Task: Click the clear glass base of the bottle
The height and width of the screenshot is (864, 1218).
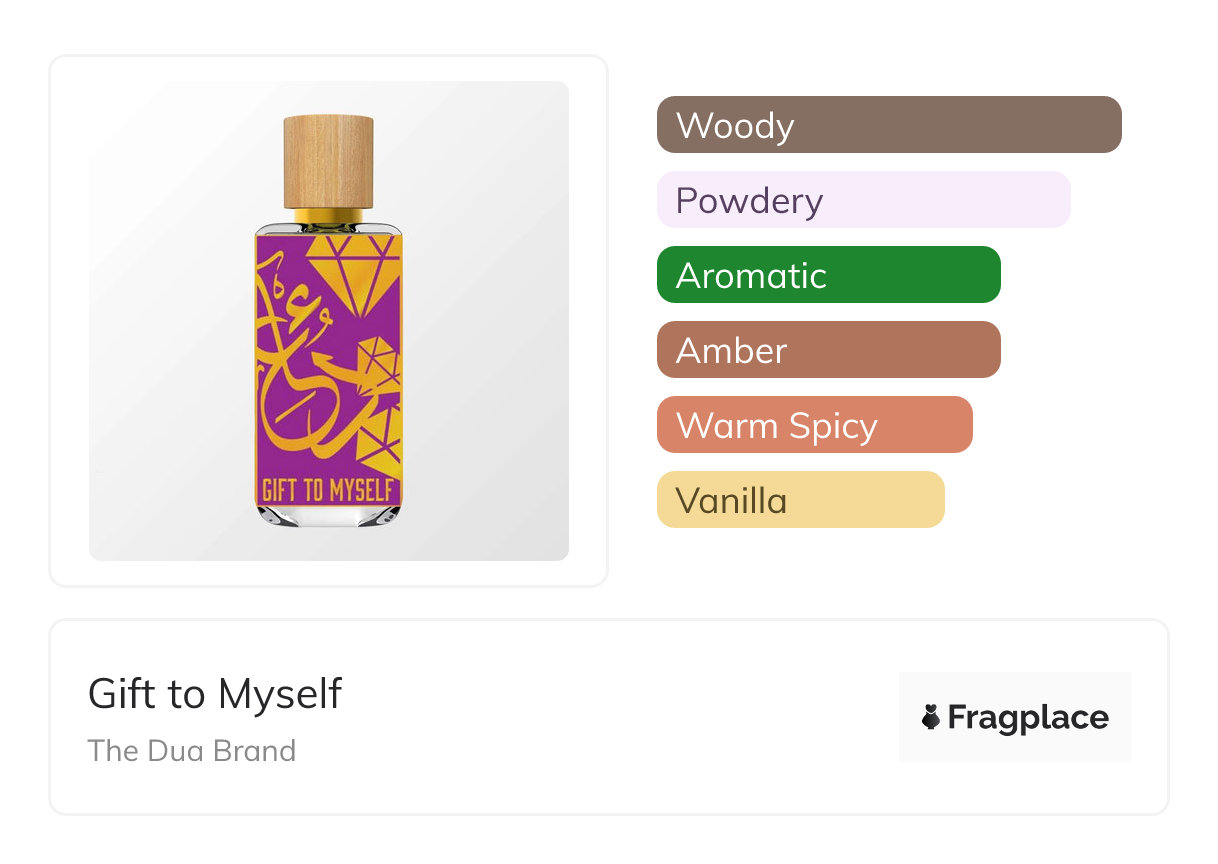Action: (328, 514)
